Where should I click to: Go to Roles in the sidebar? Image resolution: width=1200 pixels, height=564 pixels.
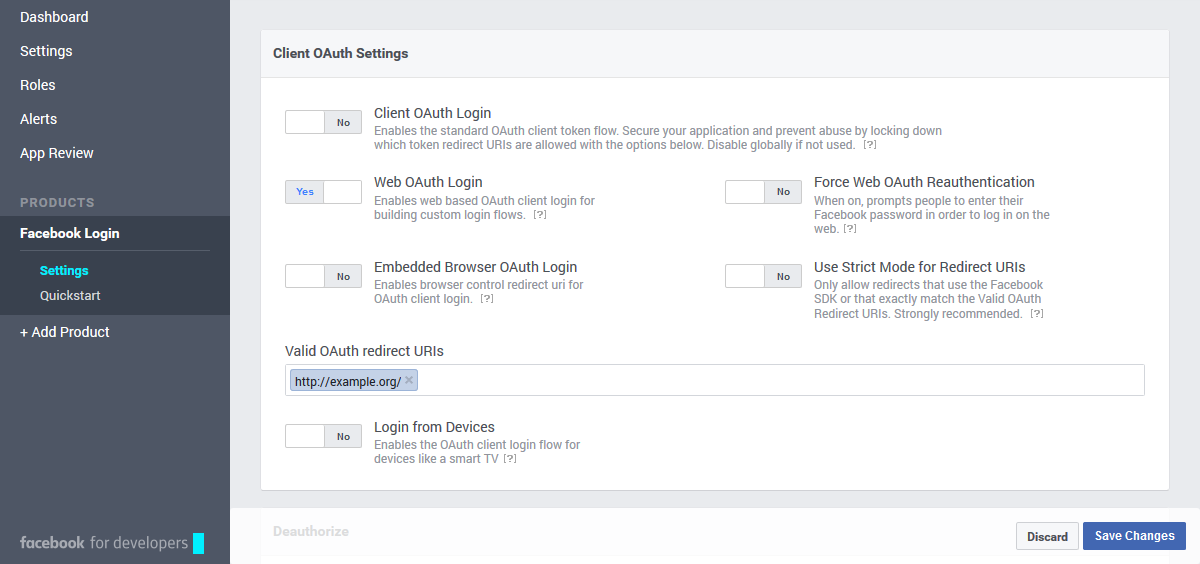pos(38,85)
